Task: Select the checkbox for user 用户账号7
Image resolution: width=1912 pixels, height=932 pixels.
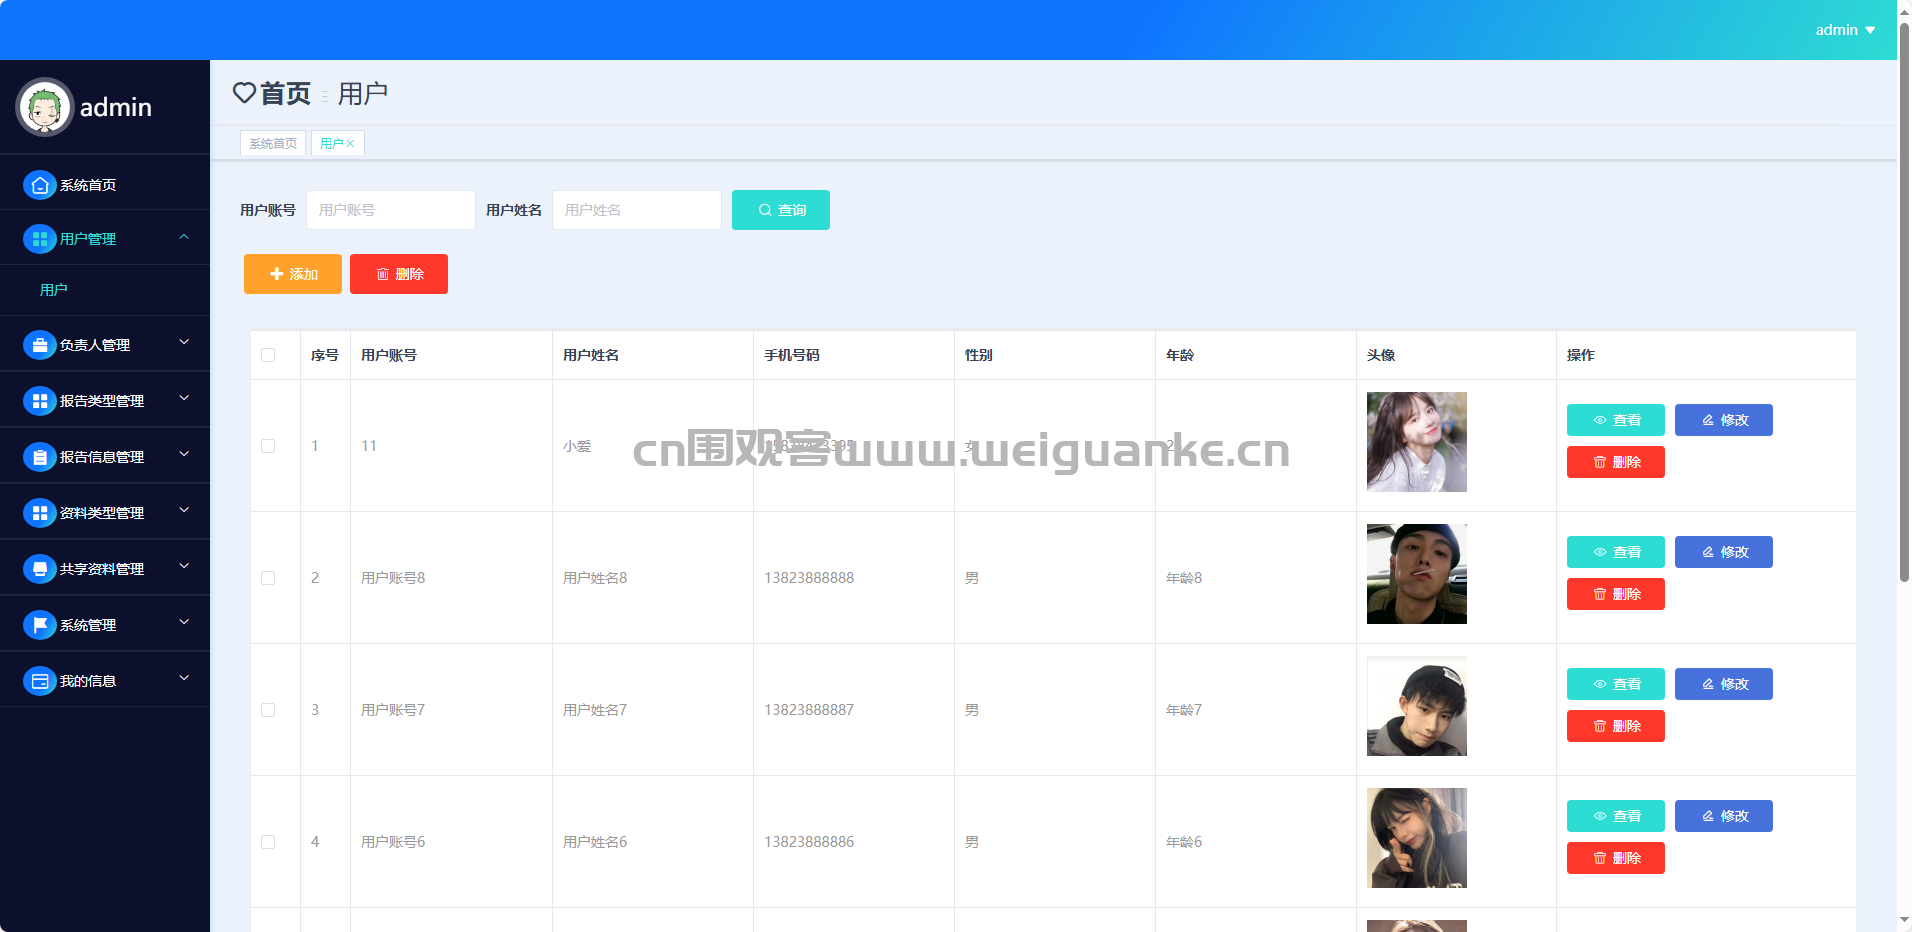Action: click(268, 710)
